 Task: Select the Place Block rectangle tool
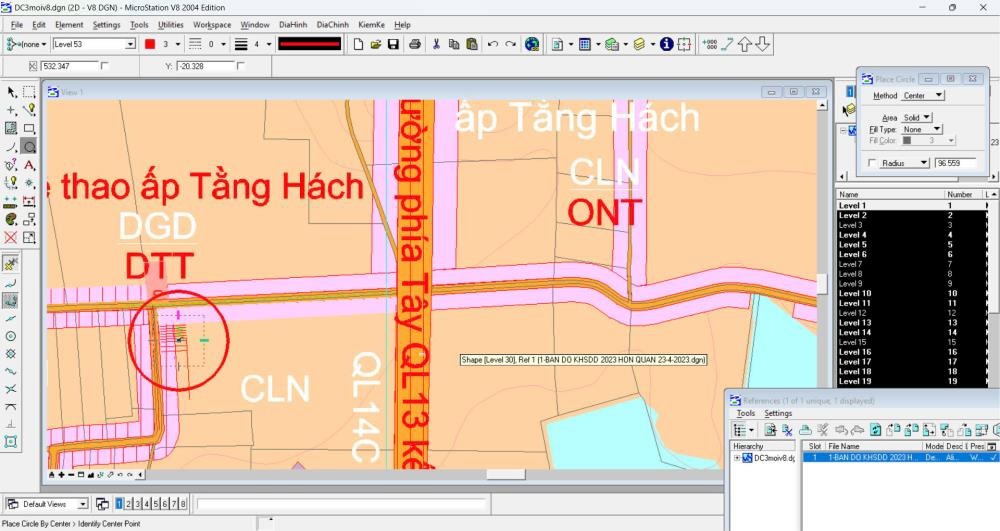(29, 128)
